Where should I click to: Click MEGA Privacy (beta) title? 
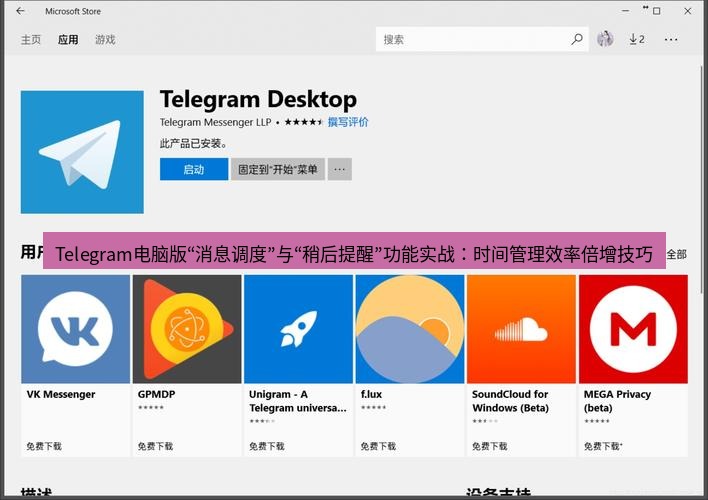click(617, 401)
